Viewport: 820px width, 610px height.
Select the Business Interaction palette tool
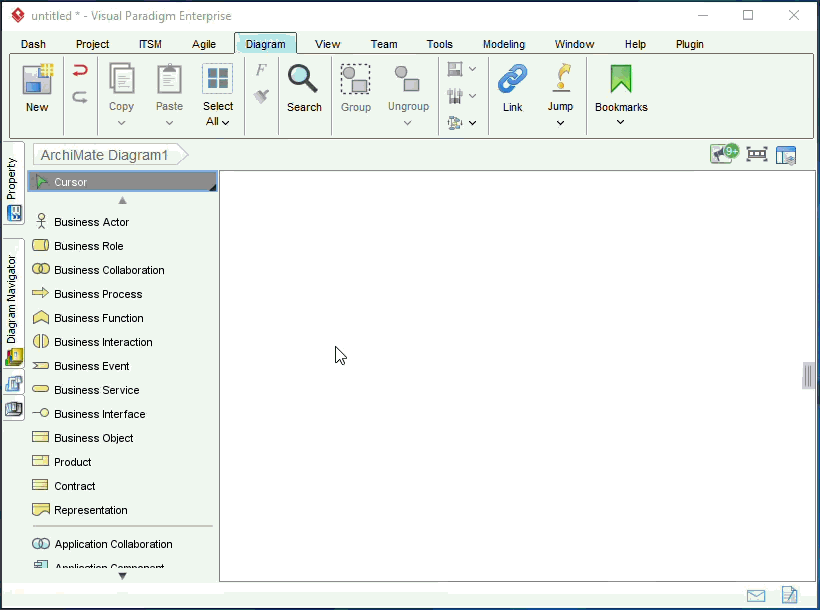(x=122, y=342)
